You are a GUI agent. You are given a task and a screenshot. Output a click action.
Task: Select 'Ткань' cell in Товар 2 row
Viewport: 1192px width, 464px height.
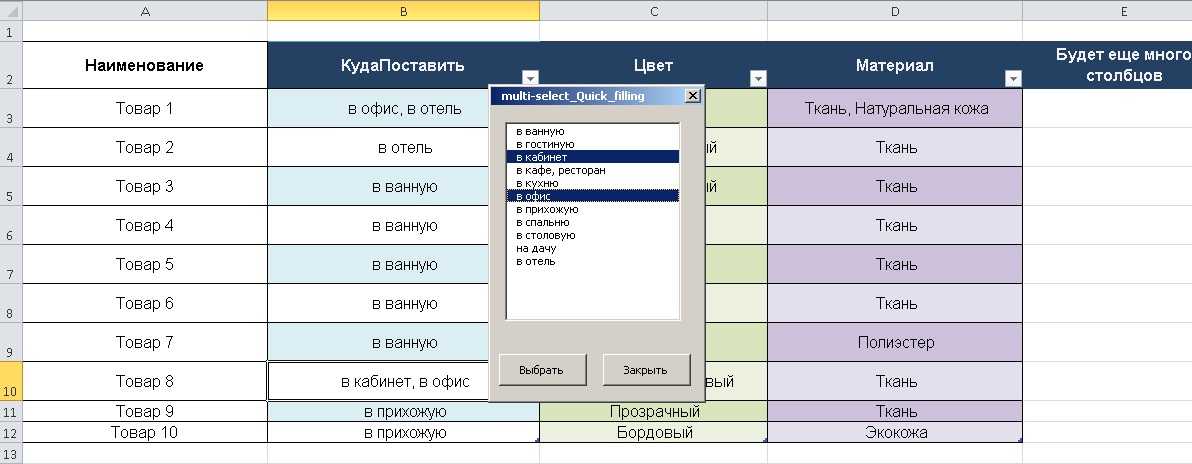tap(895, 147)
